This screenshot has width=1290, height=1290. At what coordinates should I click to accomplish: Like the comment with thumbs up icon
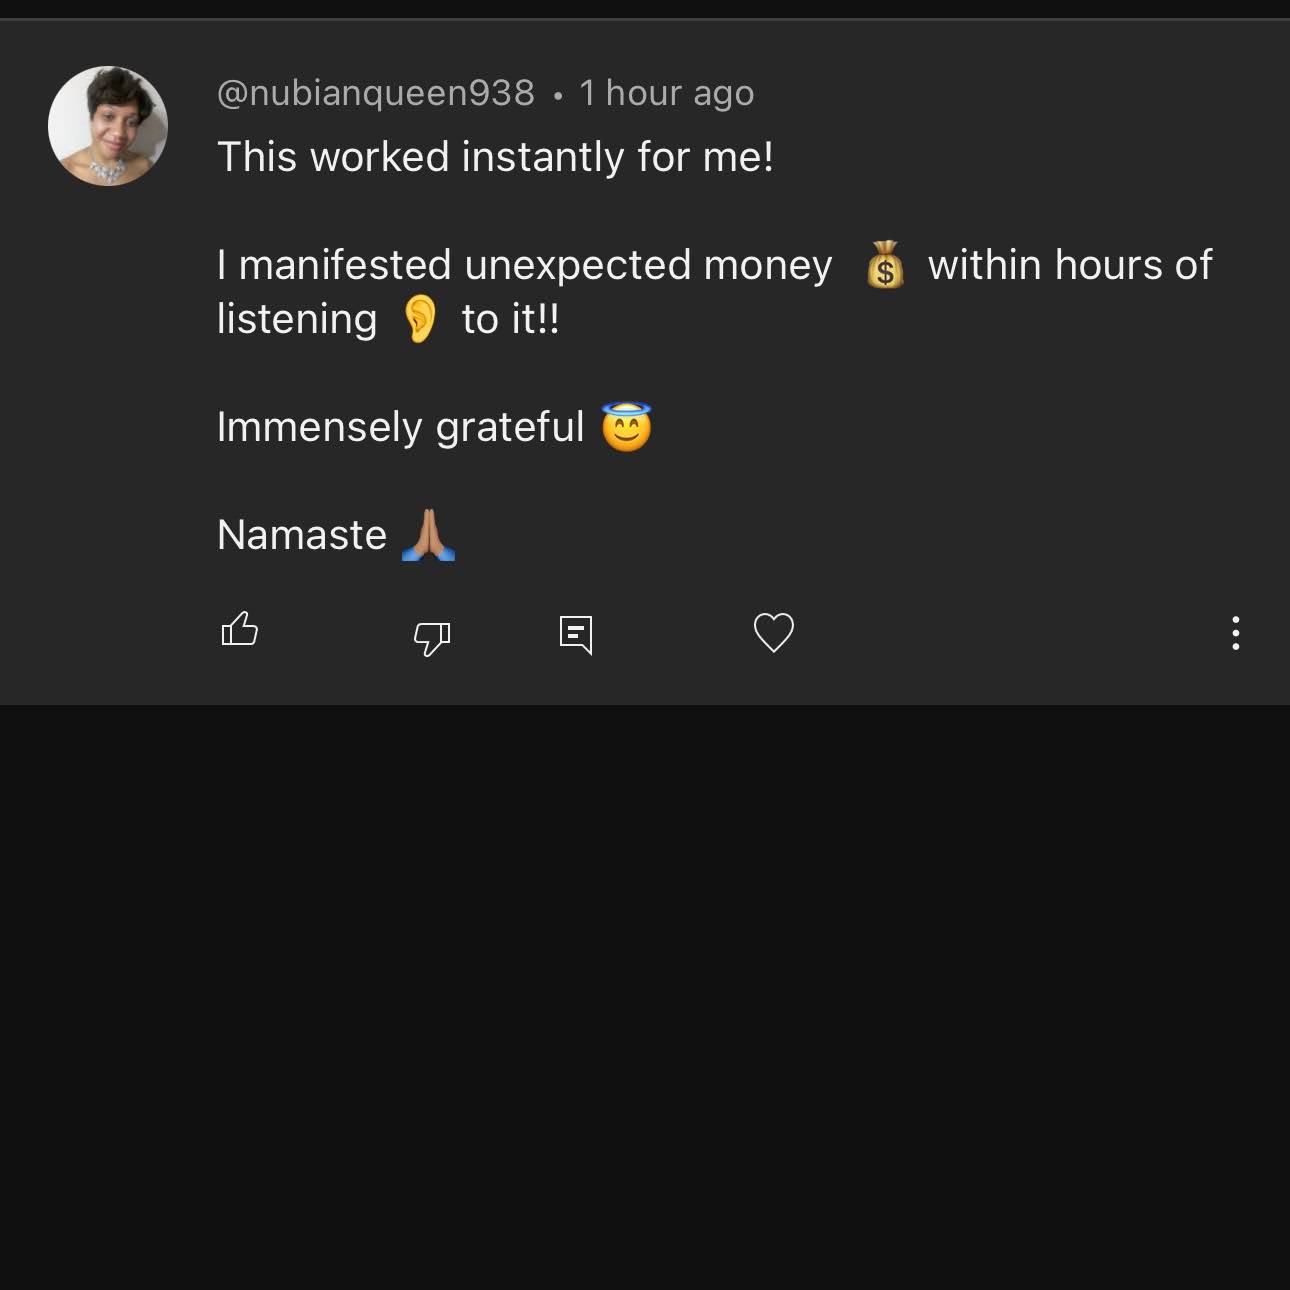click(x=240, y=630)
